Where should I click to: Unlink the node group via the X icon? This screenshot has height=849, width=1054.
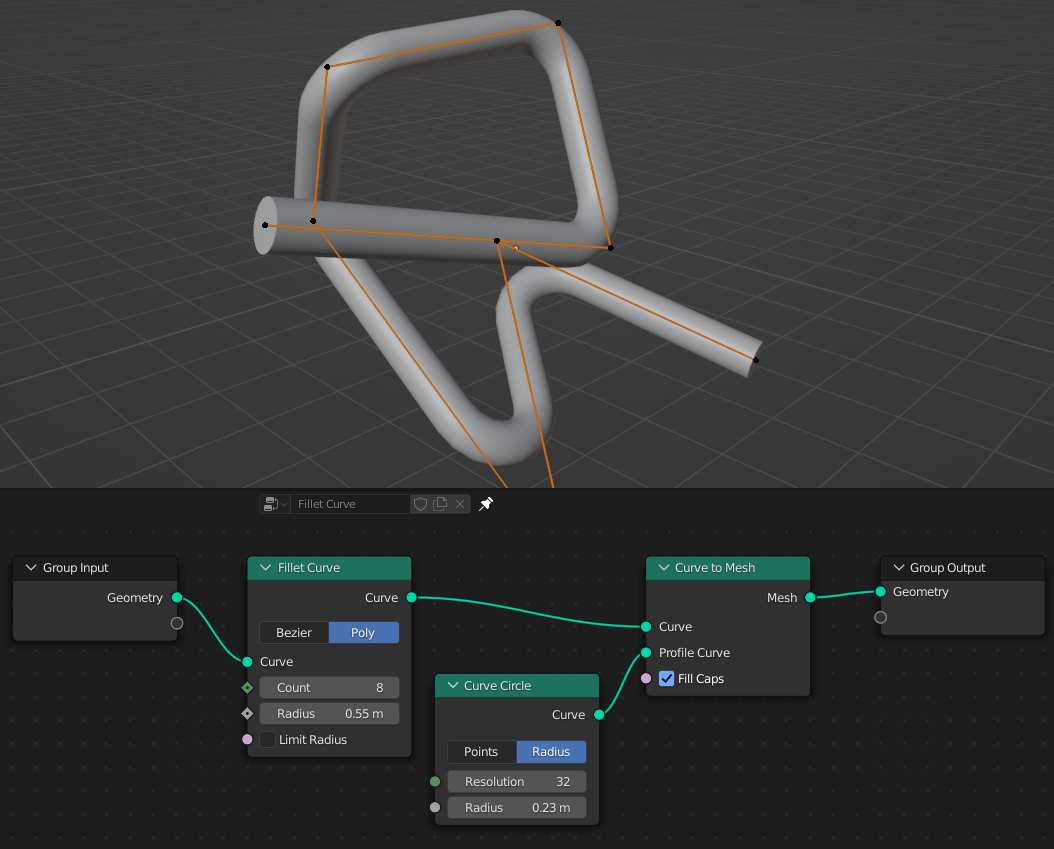tap(459, 504)
